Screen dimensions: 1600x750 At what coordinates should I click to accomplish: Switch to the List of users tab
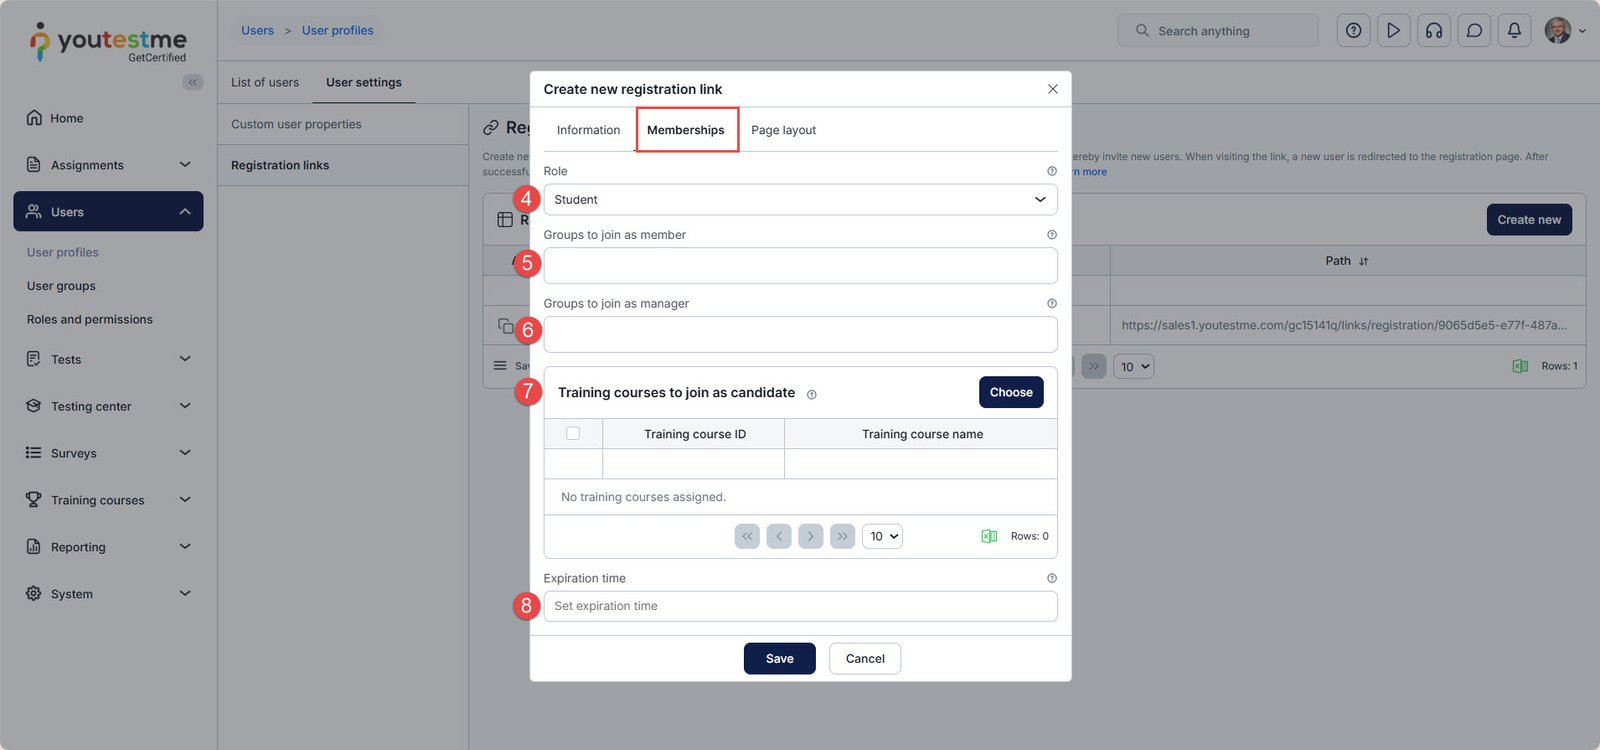coord(265,83)
